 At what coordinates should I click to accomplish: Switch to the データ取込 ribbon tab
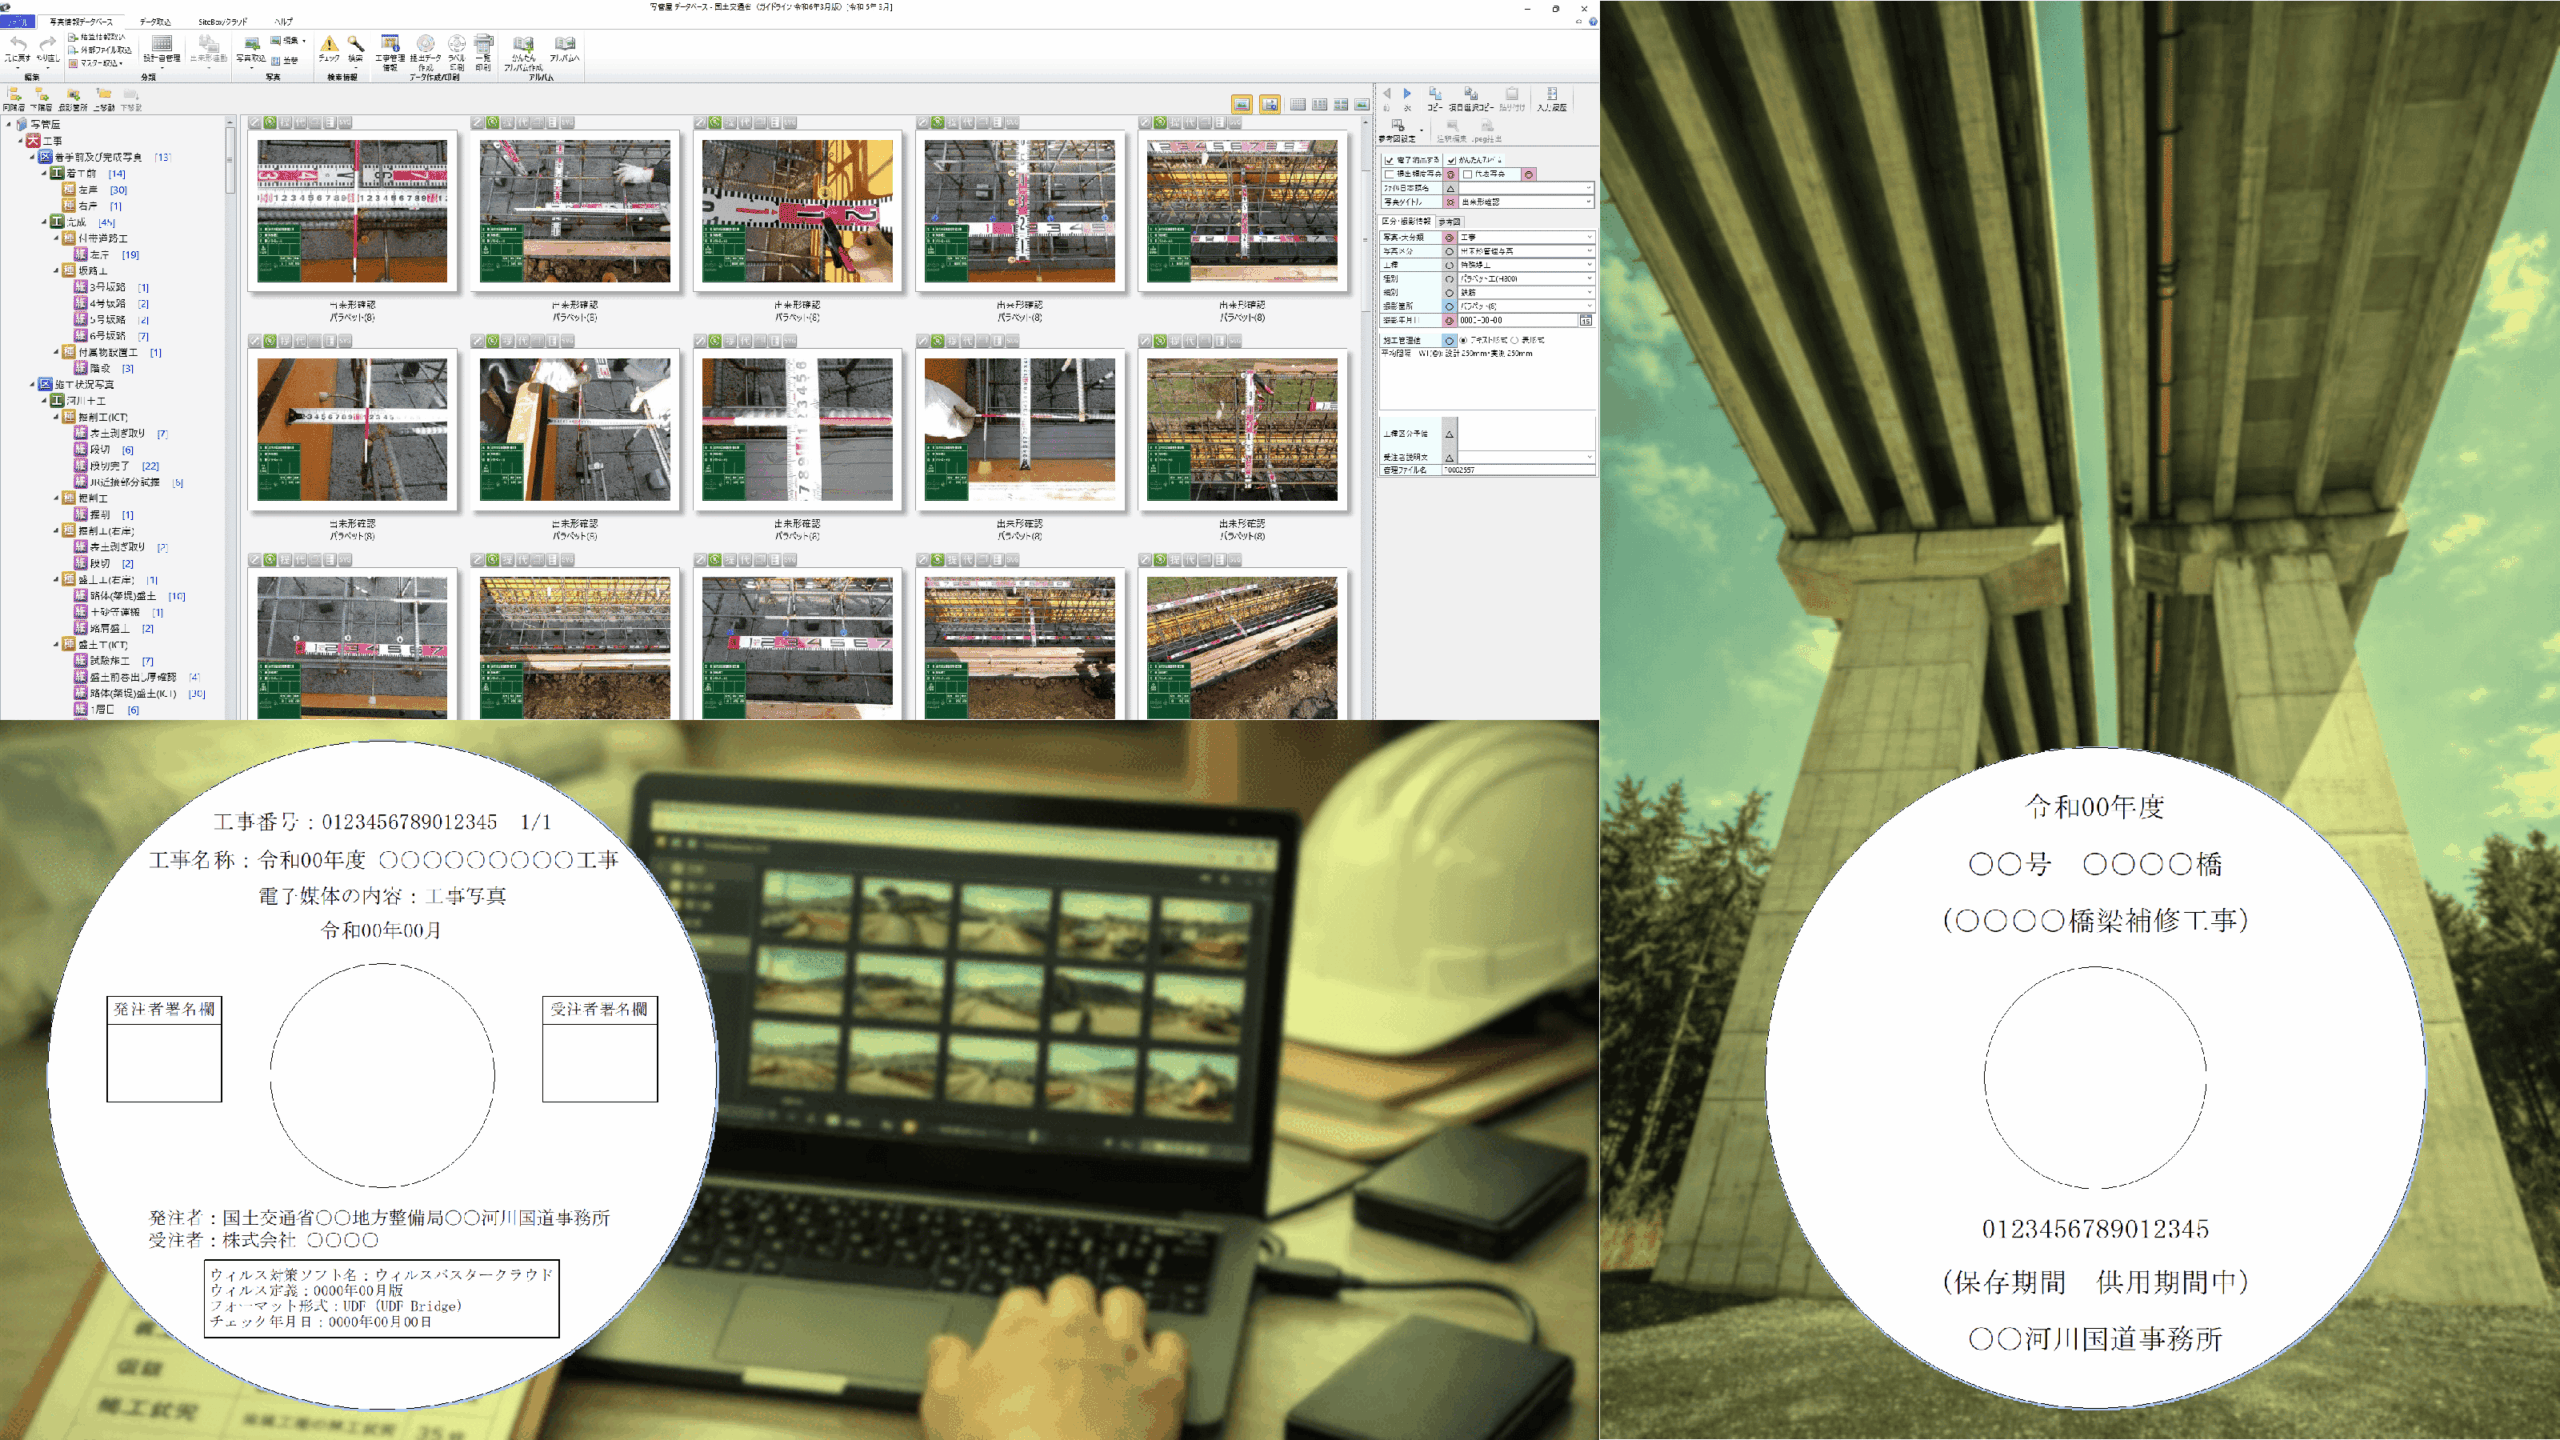click(x=155, y=21)
